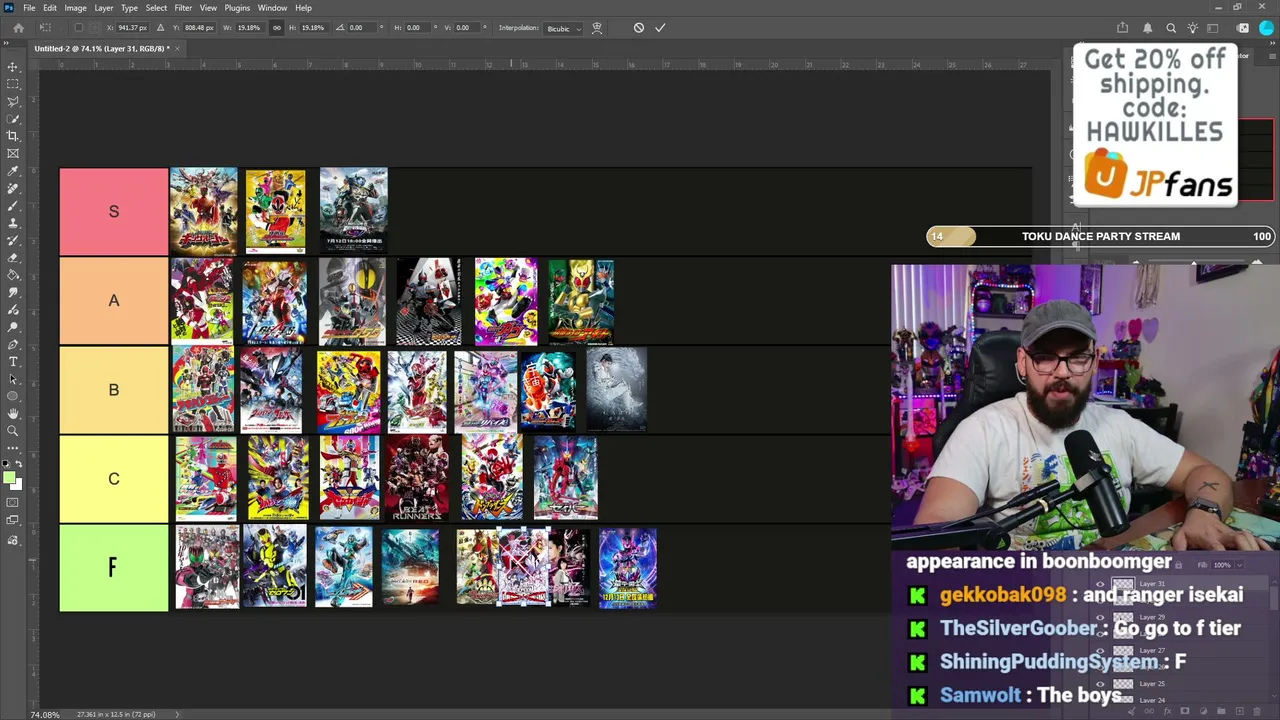1280x720 pixels.
Task: Open the Discover lightbulb panel
Action: (1193, 28)
